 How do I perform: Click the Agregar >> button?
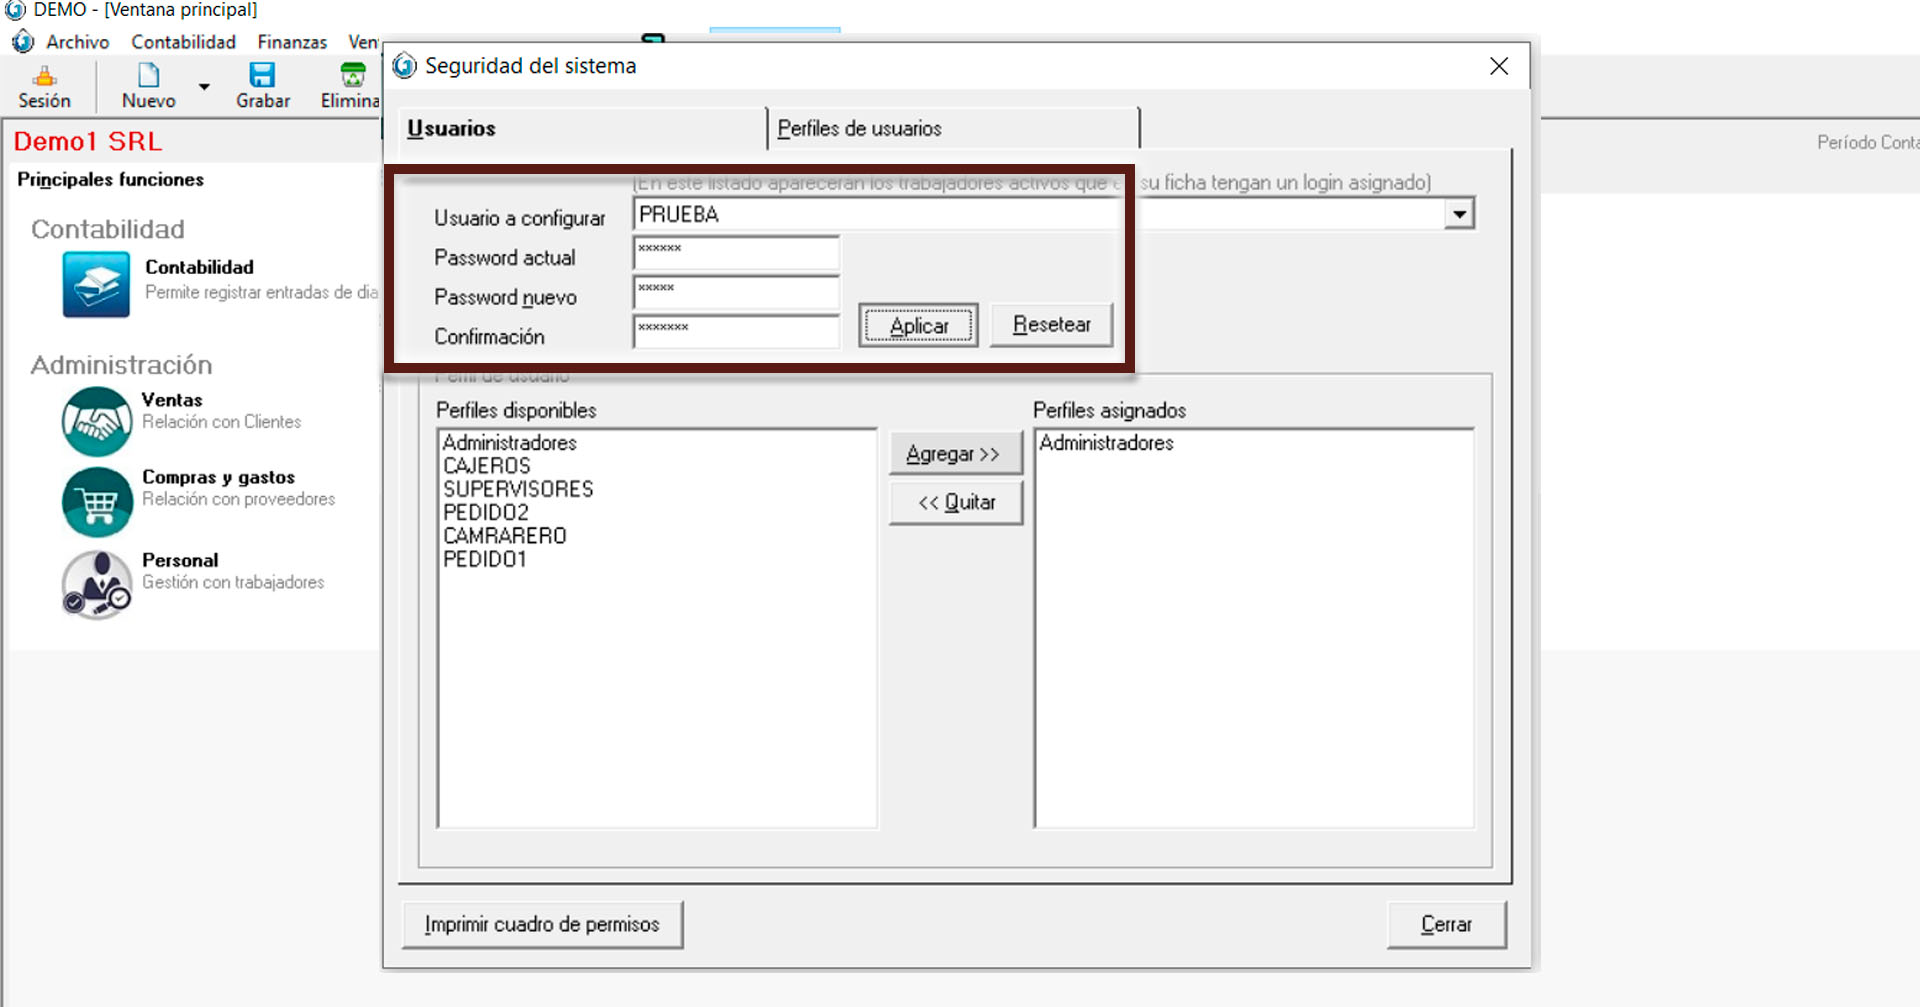click(x=955, y=454)
